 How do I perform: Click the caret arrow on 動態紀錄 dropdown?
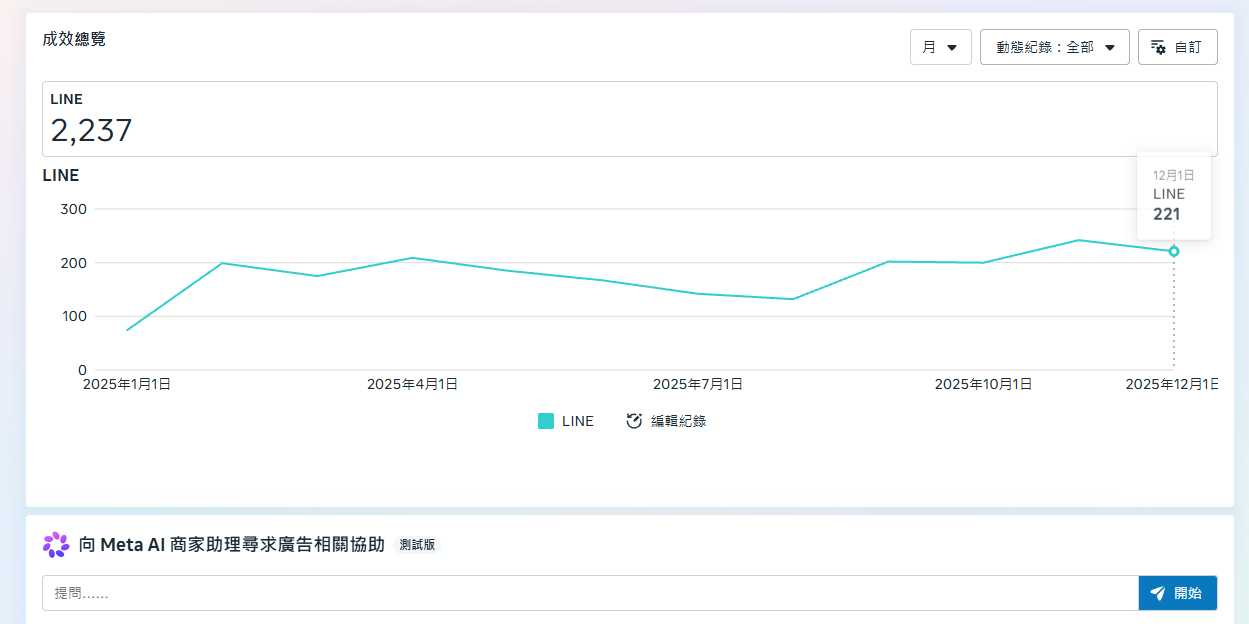point(1110,47)
